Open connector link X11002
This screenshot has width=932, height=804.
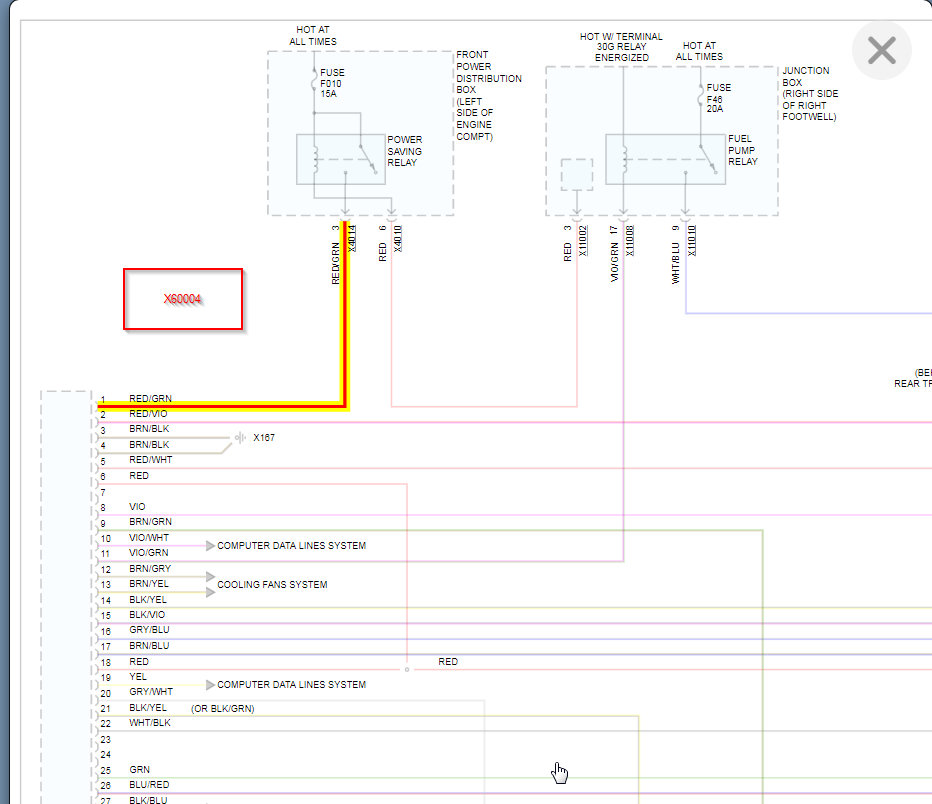pos(582,241)
